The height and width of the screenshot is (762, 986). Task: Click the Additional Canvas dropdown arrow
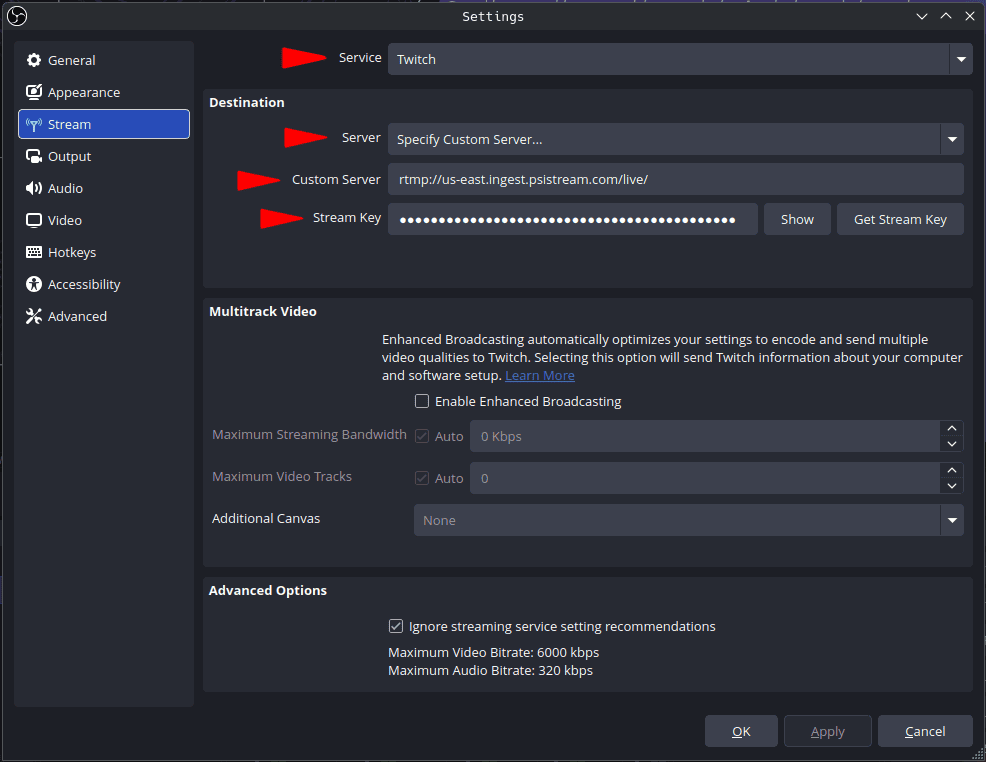click(952, 520)
